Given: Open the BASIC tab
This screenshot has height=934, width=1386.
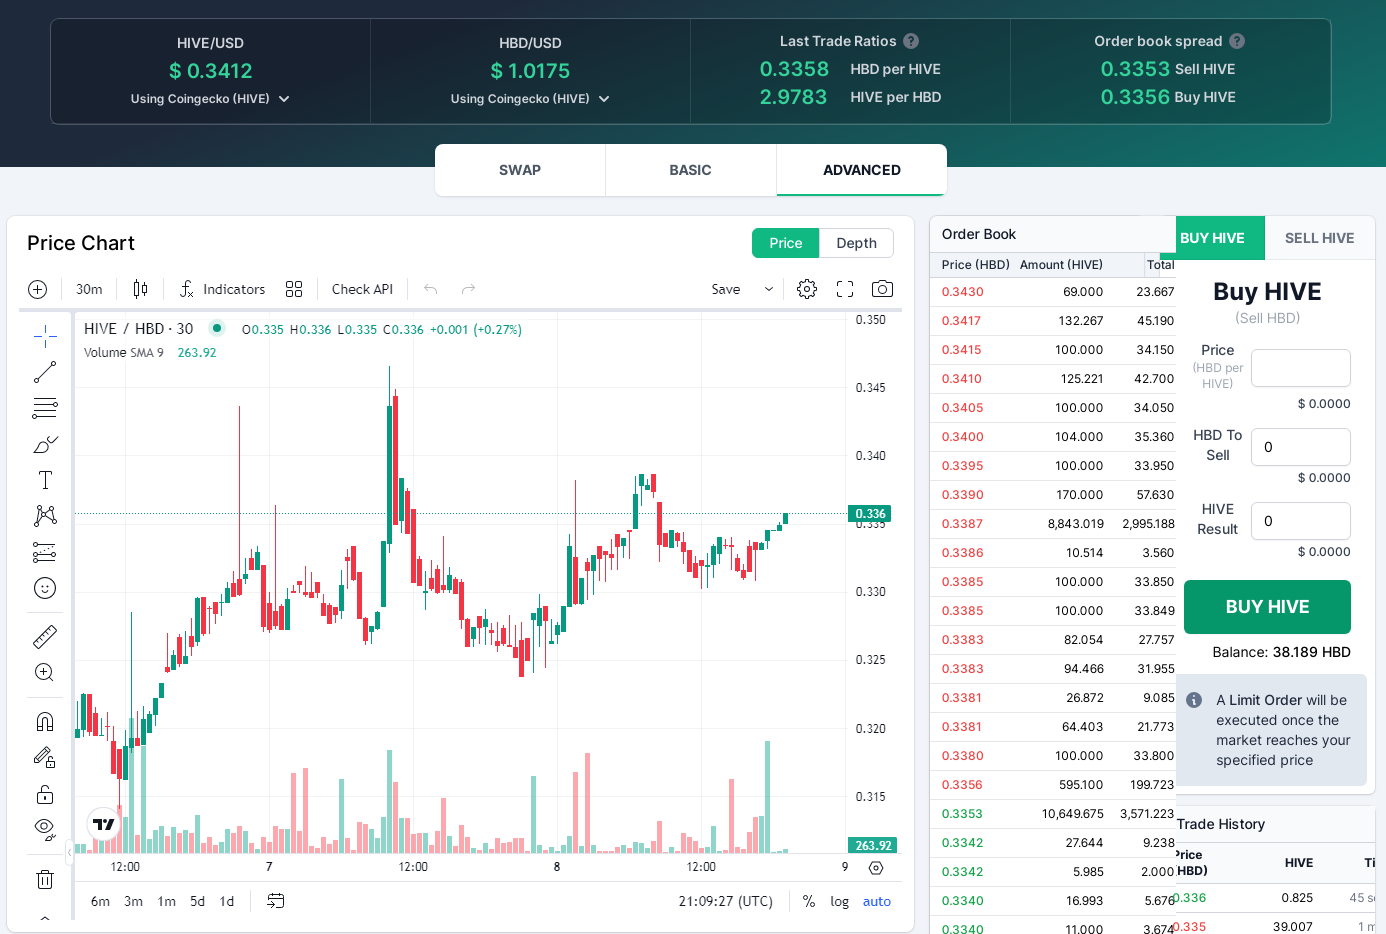Looking at the screenshot, I should pos(690,170).
